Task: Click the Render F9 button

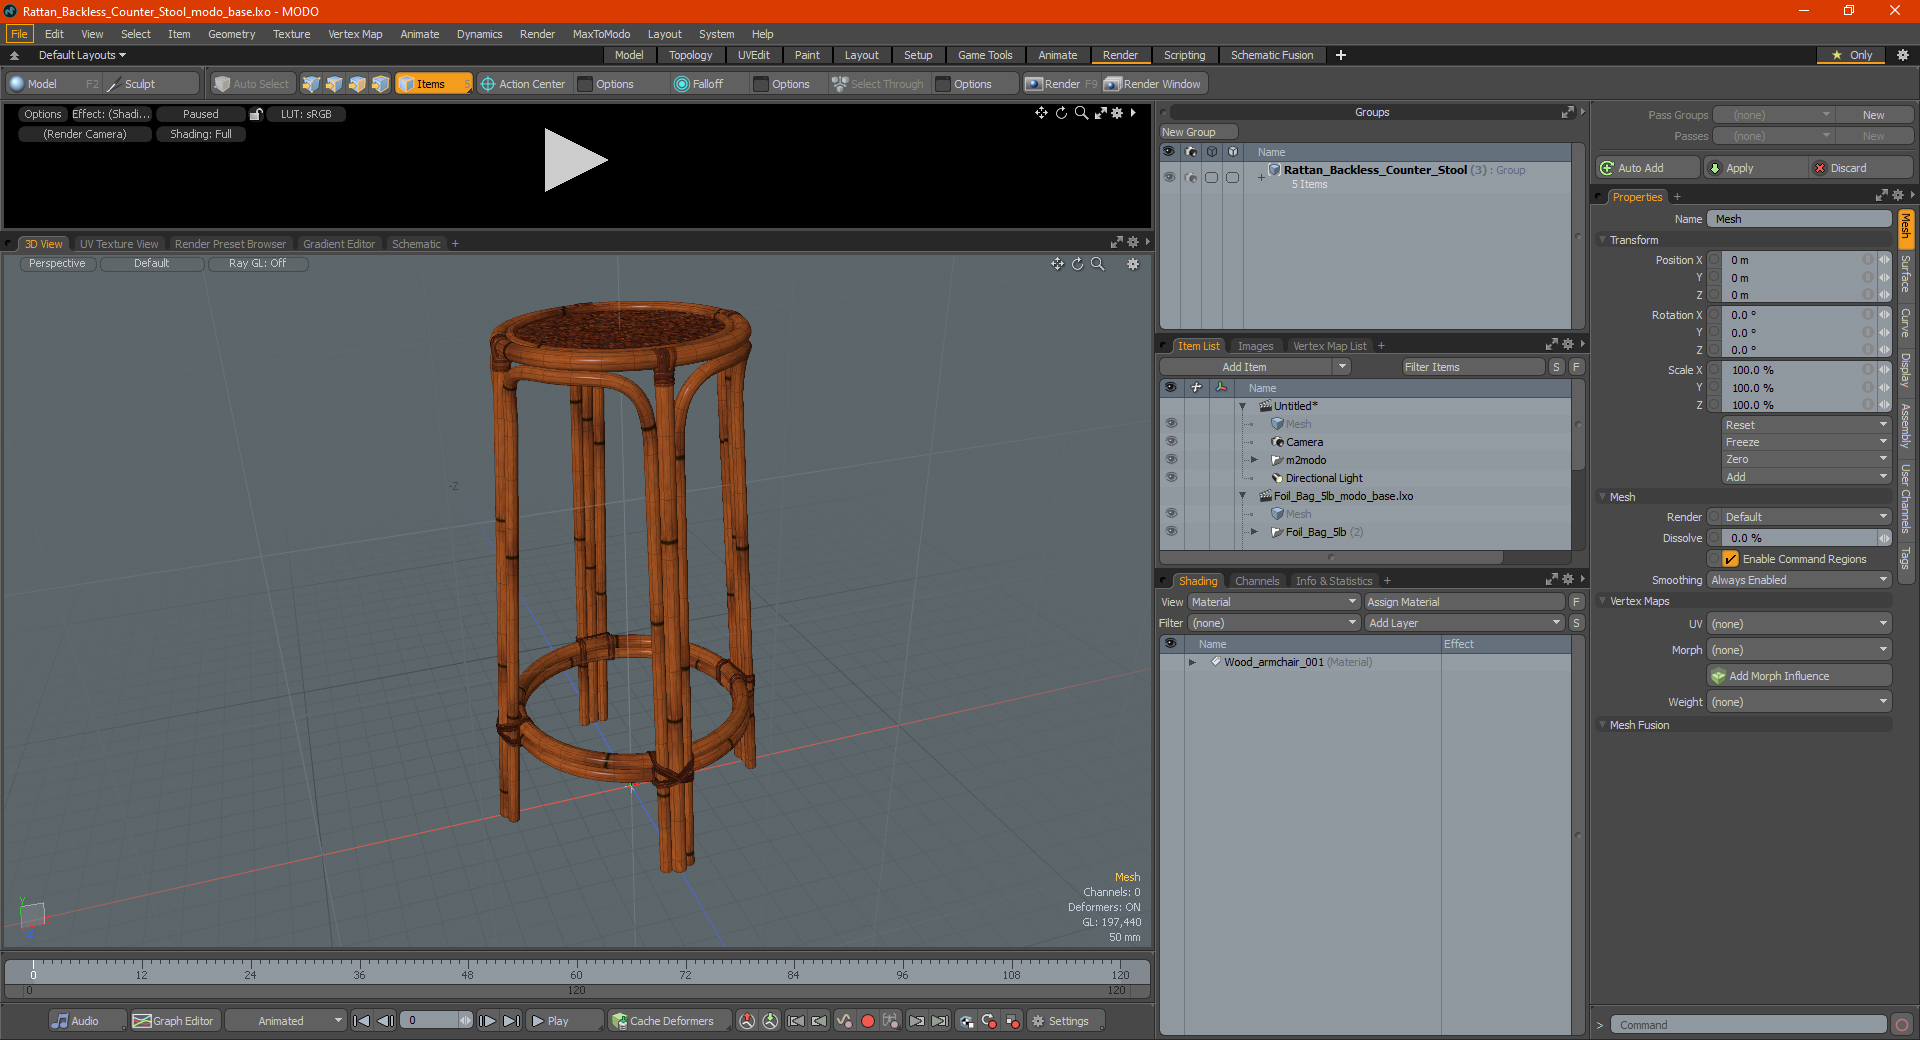Action: pyautogui.click(x=1061, y=84)
